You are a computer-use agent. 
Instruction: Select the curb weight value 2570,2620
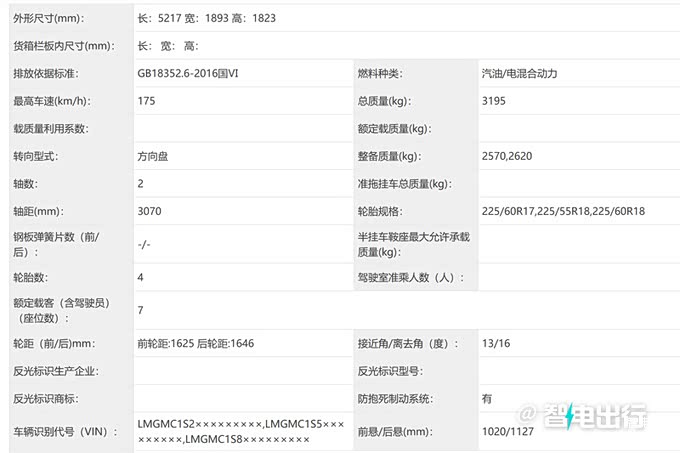click(x=509, y=156)
